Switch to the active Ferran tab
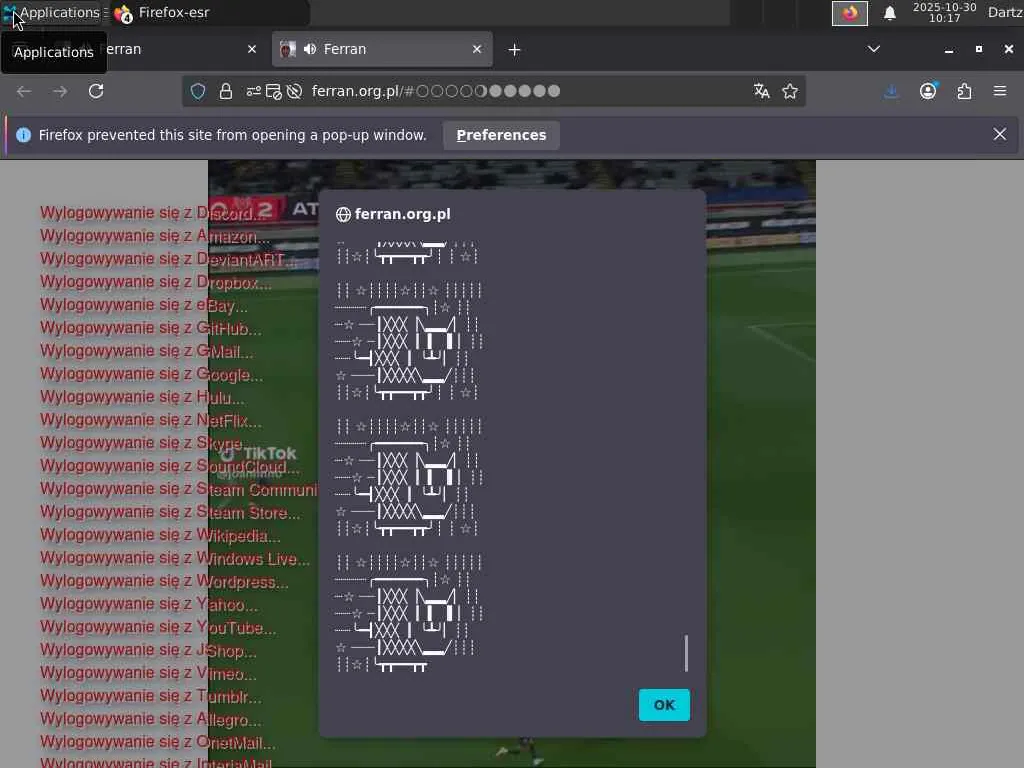The width and height of the screenshot is (1024, 768). tap(382, 50)
